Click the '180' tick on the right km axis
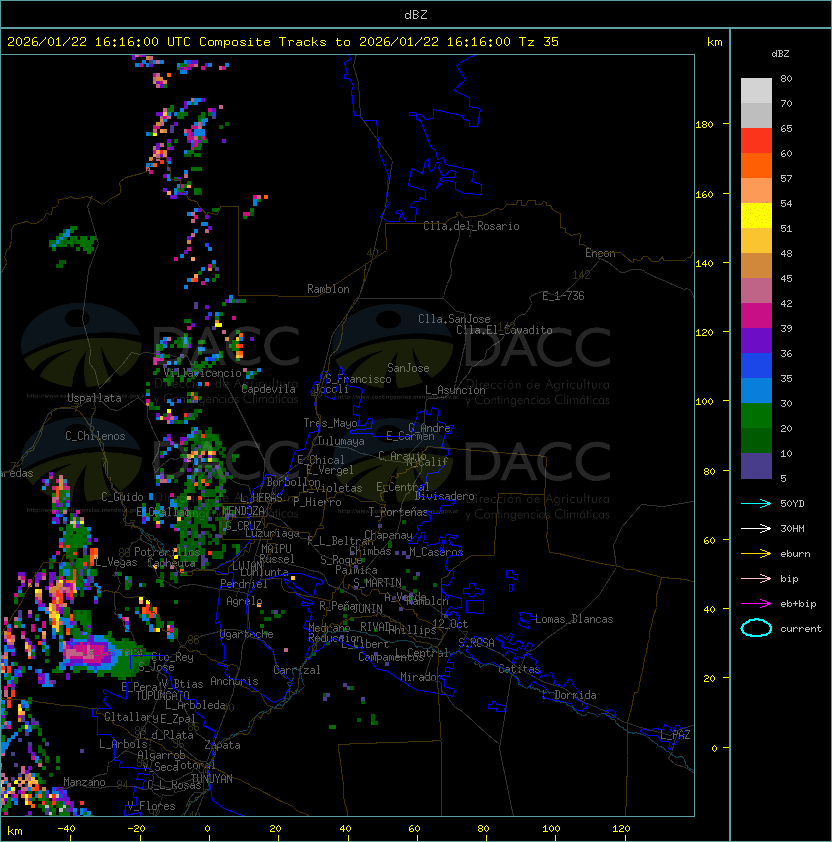Screen dimensions: 832x842 click(704, 125)
